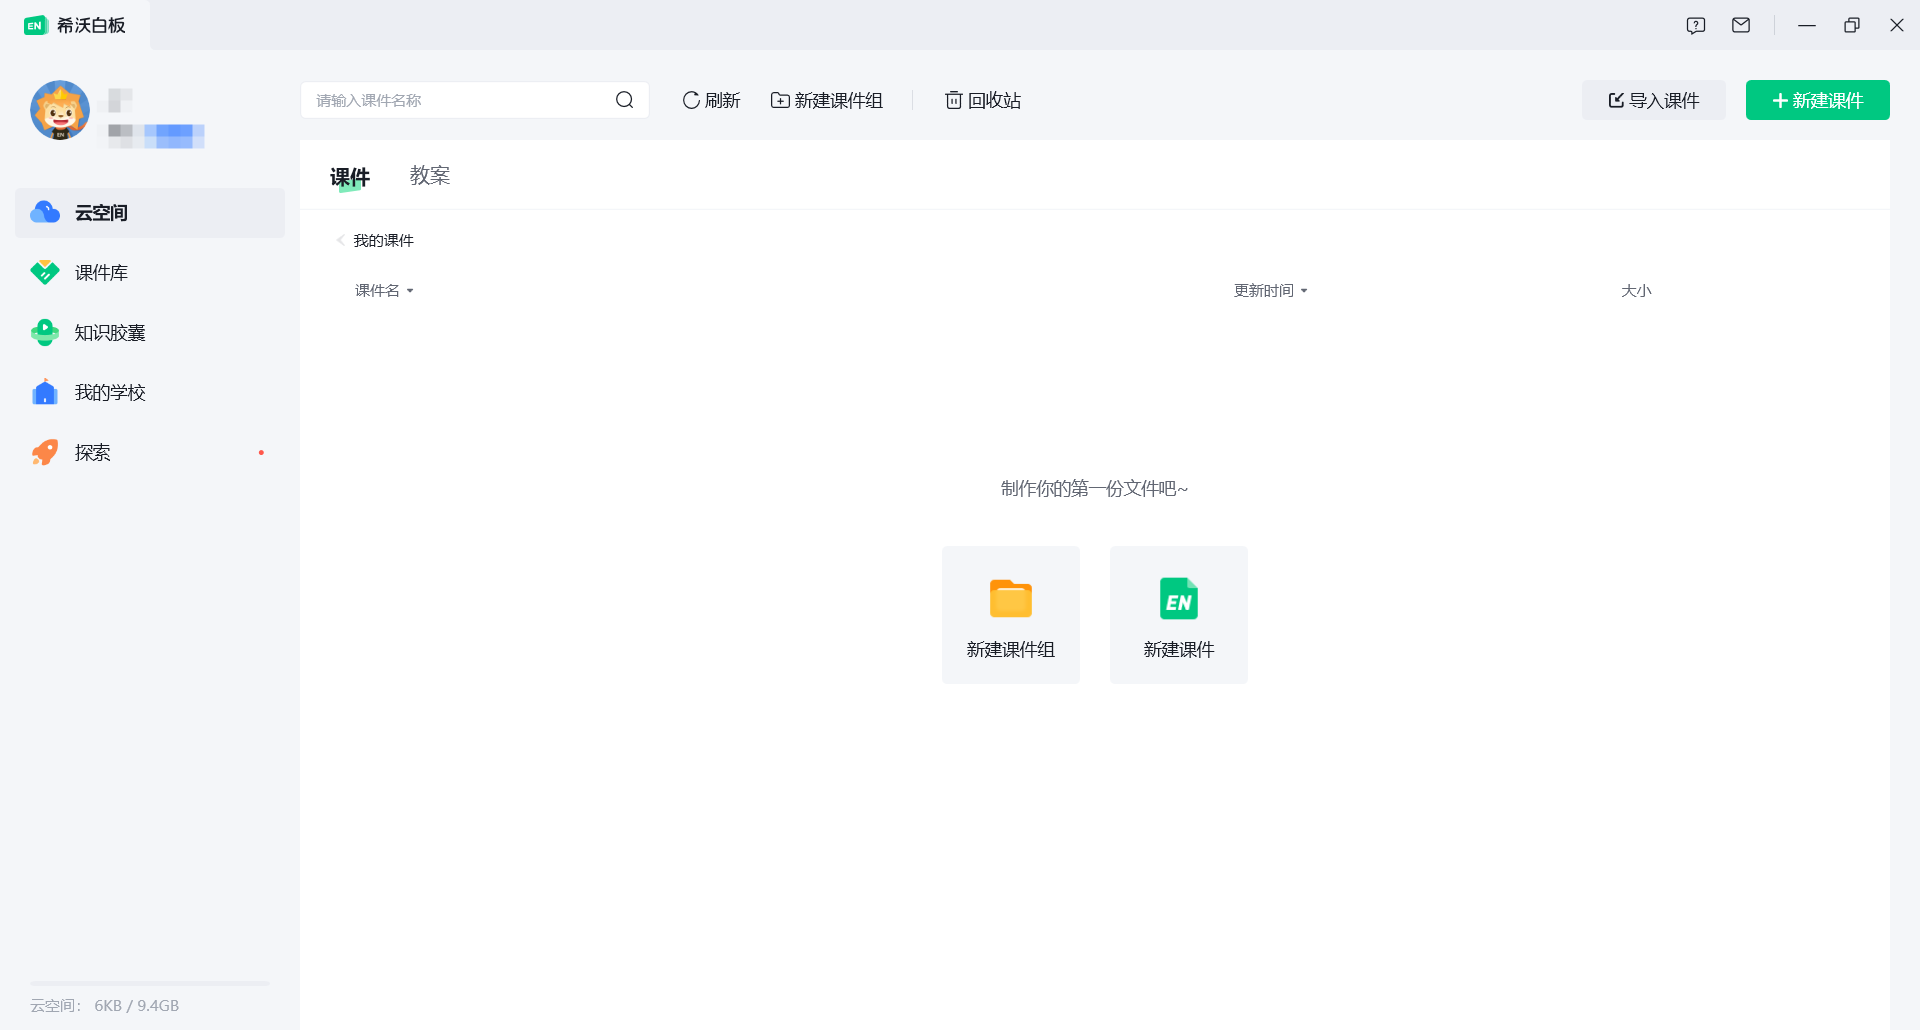Open the help question mark icon
This screenshot has width=1920, height=1030.
tap(1696, 25)
